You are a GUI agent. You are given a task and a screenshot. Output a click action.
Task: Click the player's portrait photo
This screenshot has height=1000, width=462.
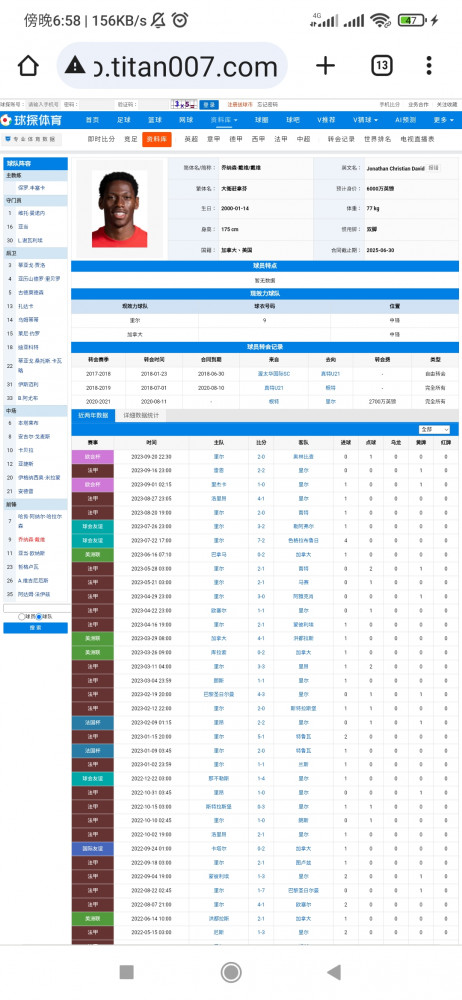(x=119, y=209)
